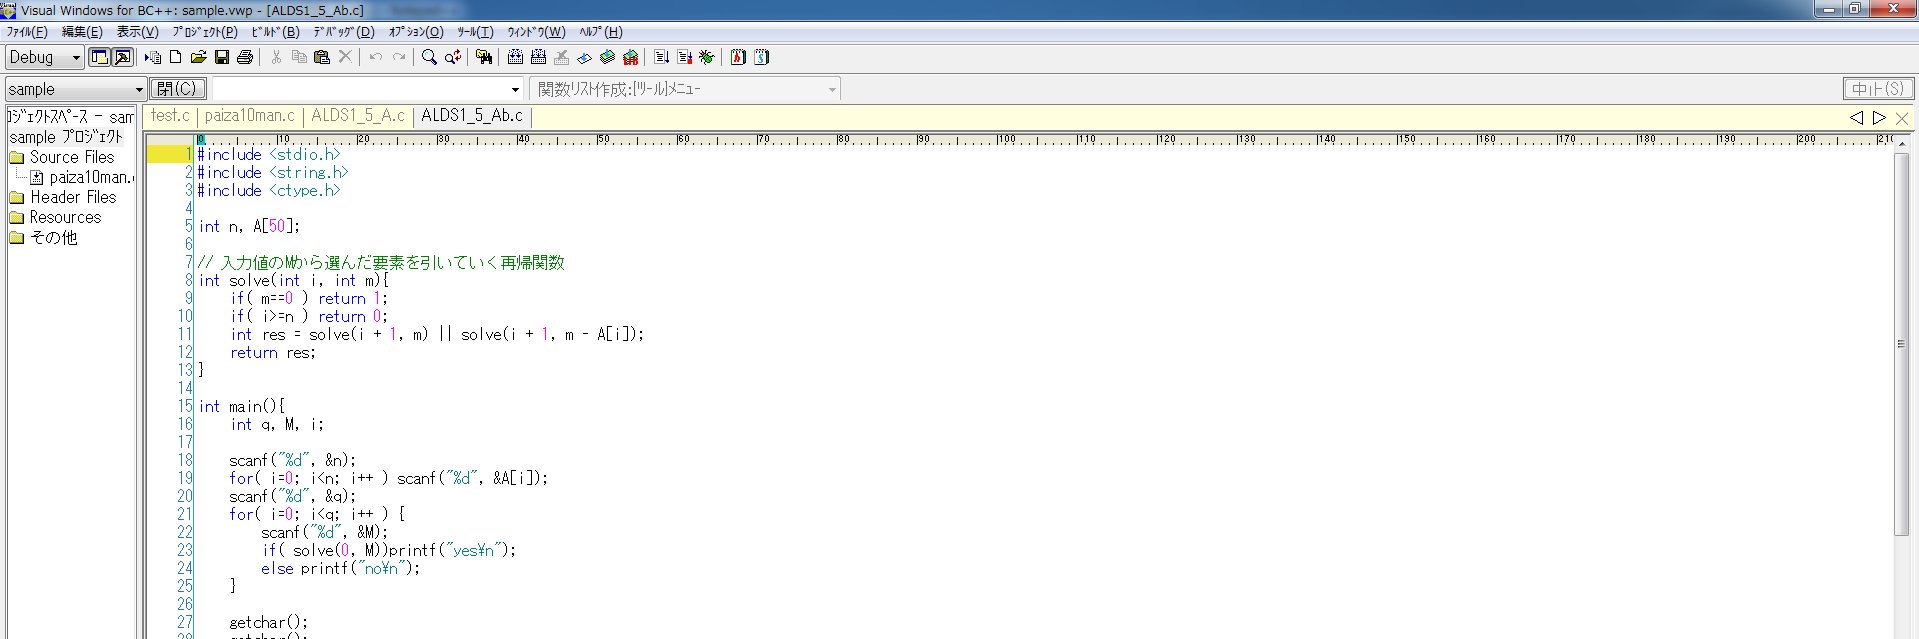The image size is (1919, 639).
Task: Click the add-to-project arrow icon
Action: [x=153, y=57]
